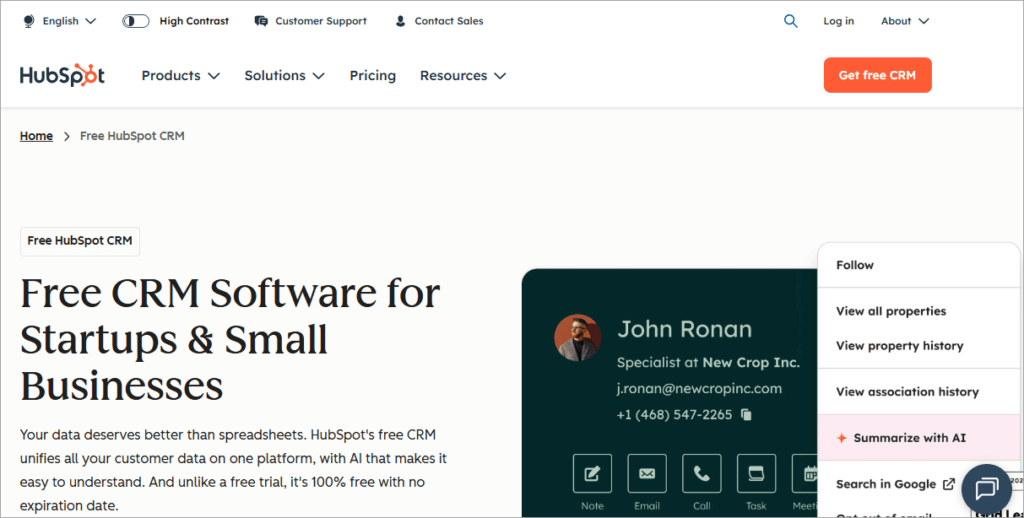Click the +1 (468) 547-2265 phone number

(x=674, y=415)
